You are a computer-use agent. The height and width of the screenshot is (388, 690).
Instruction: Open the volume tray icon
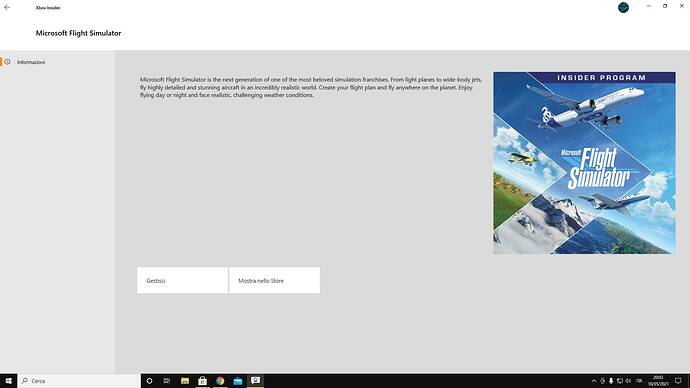[x=628, y=381]
